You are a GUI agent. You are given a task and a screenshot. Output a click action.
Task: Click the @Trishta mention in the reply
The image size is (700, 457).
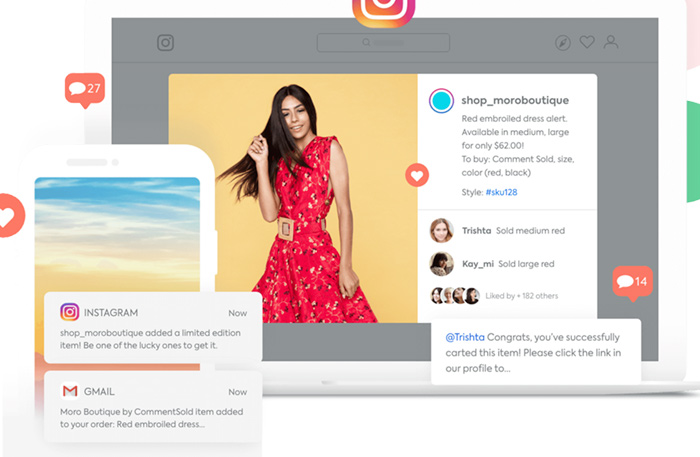pyautogui.click(x=465, y=337)
